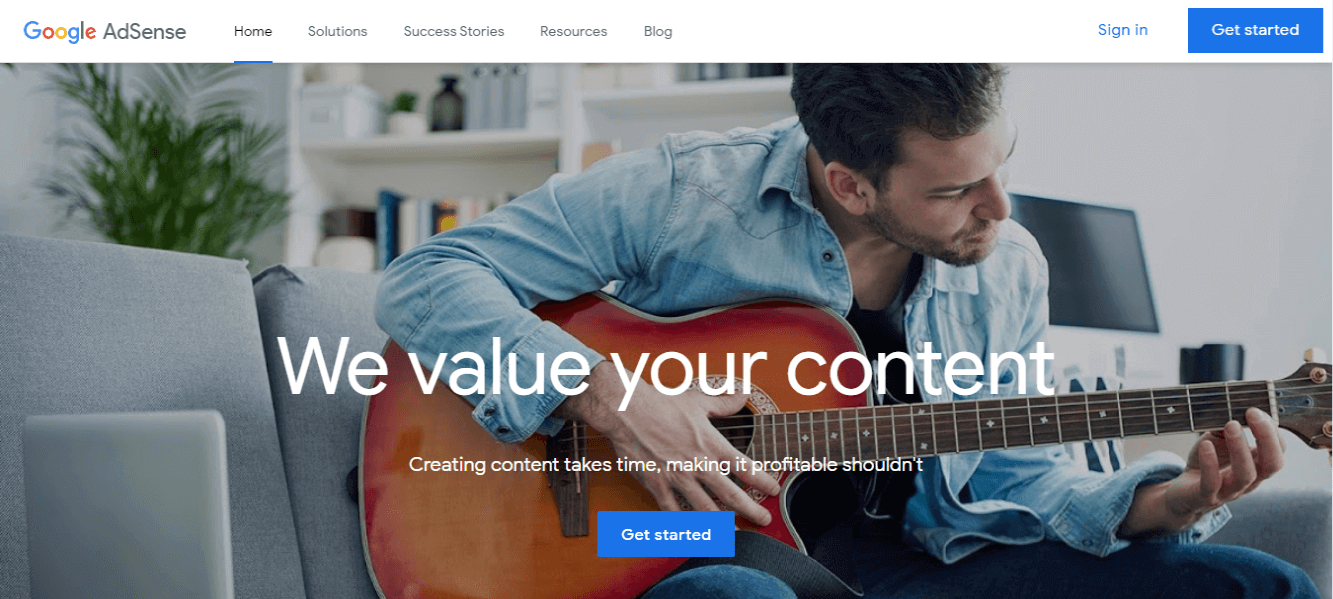Click the Google AdSense logo
Viewport: 1333px width, 599px height.
(105, 31)
